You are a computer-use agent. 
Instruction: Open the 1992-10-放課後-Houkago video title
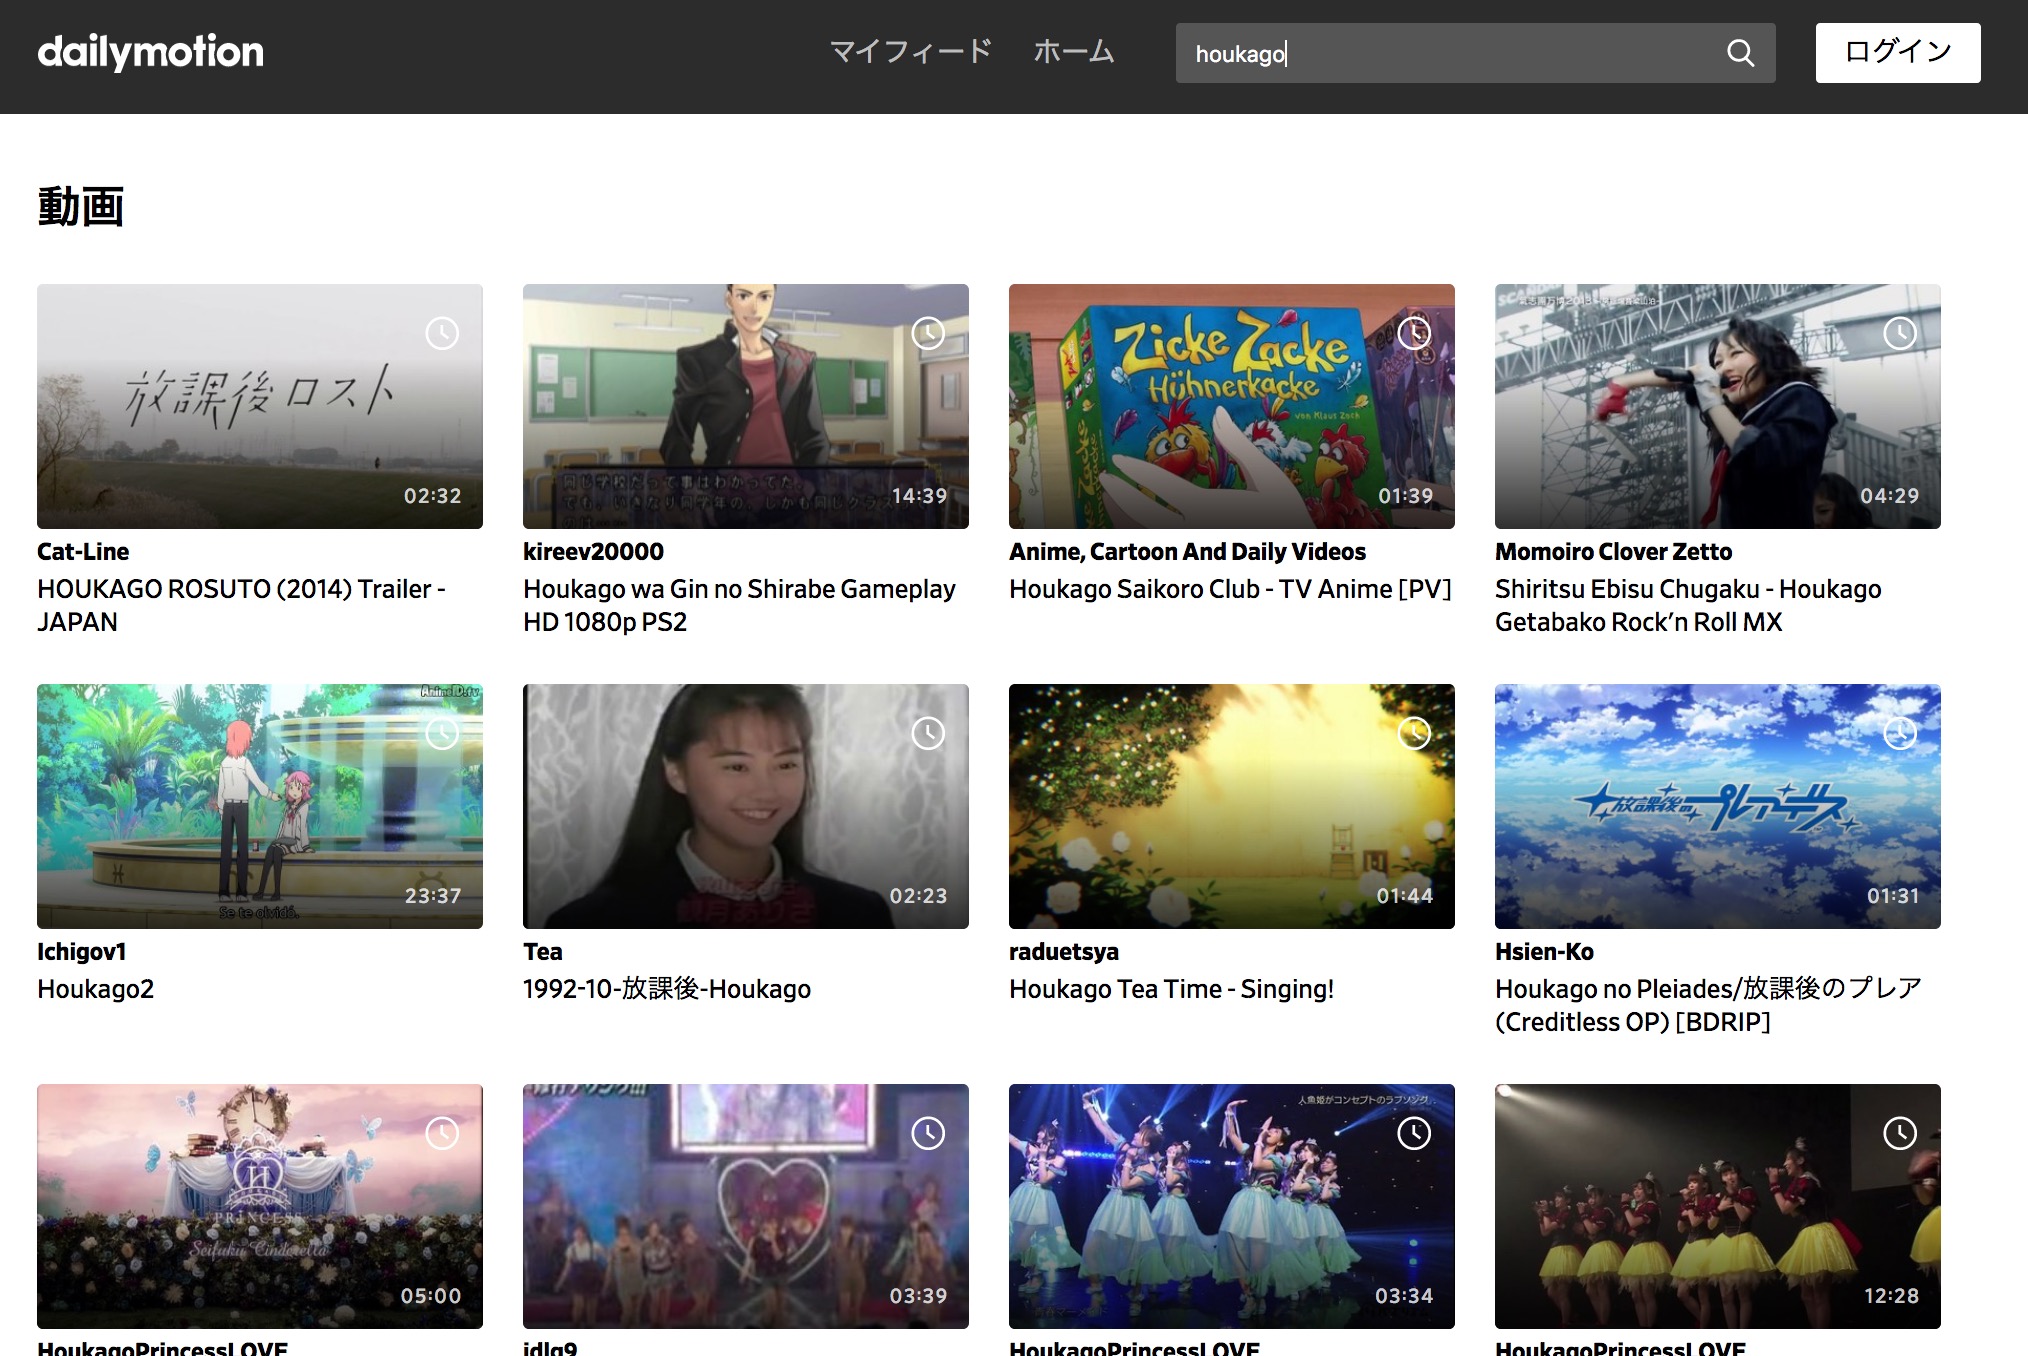667,989
